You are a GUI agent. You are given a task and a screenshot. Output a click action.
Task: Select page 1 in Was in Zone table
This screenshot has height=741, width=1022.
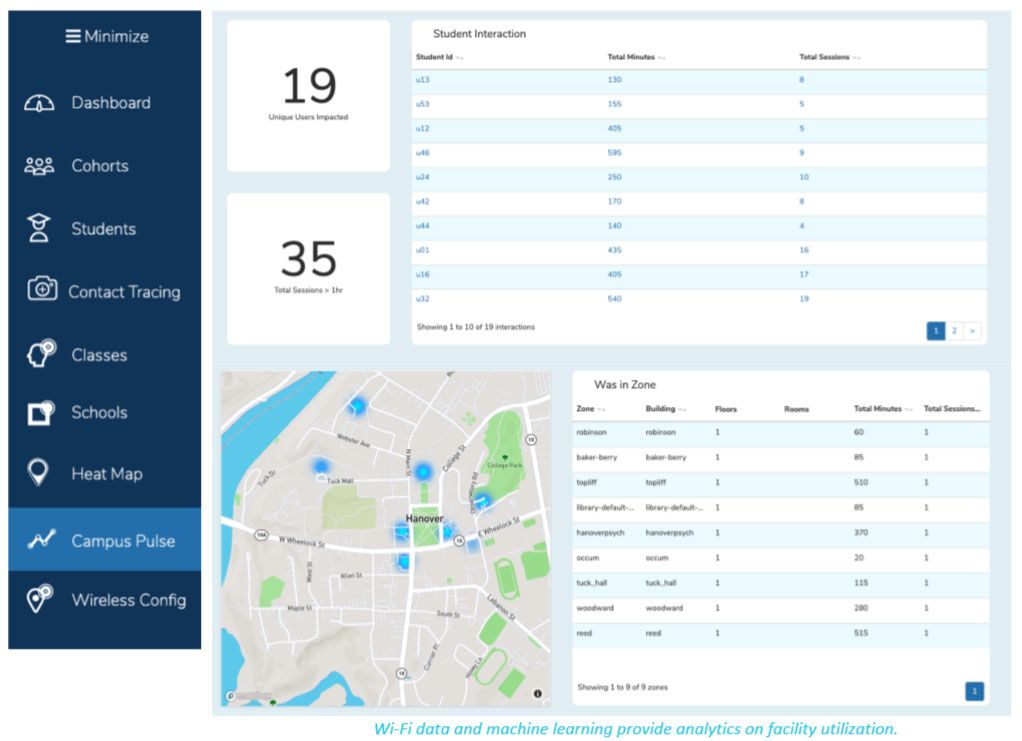[974, 690]
